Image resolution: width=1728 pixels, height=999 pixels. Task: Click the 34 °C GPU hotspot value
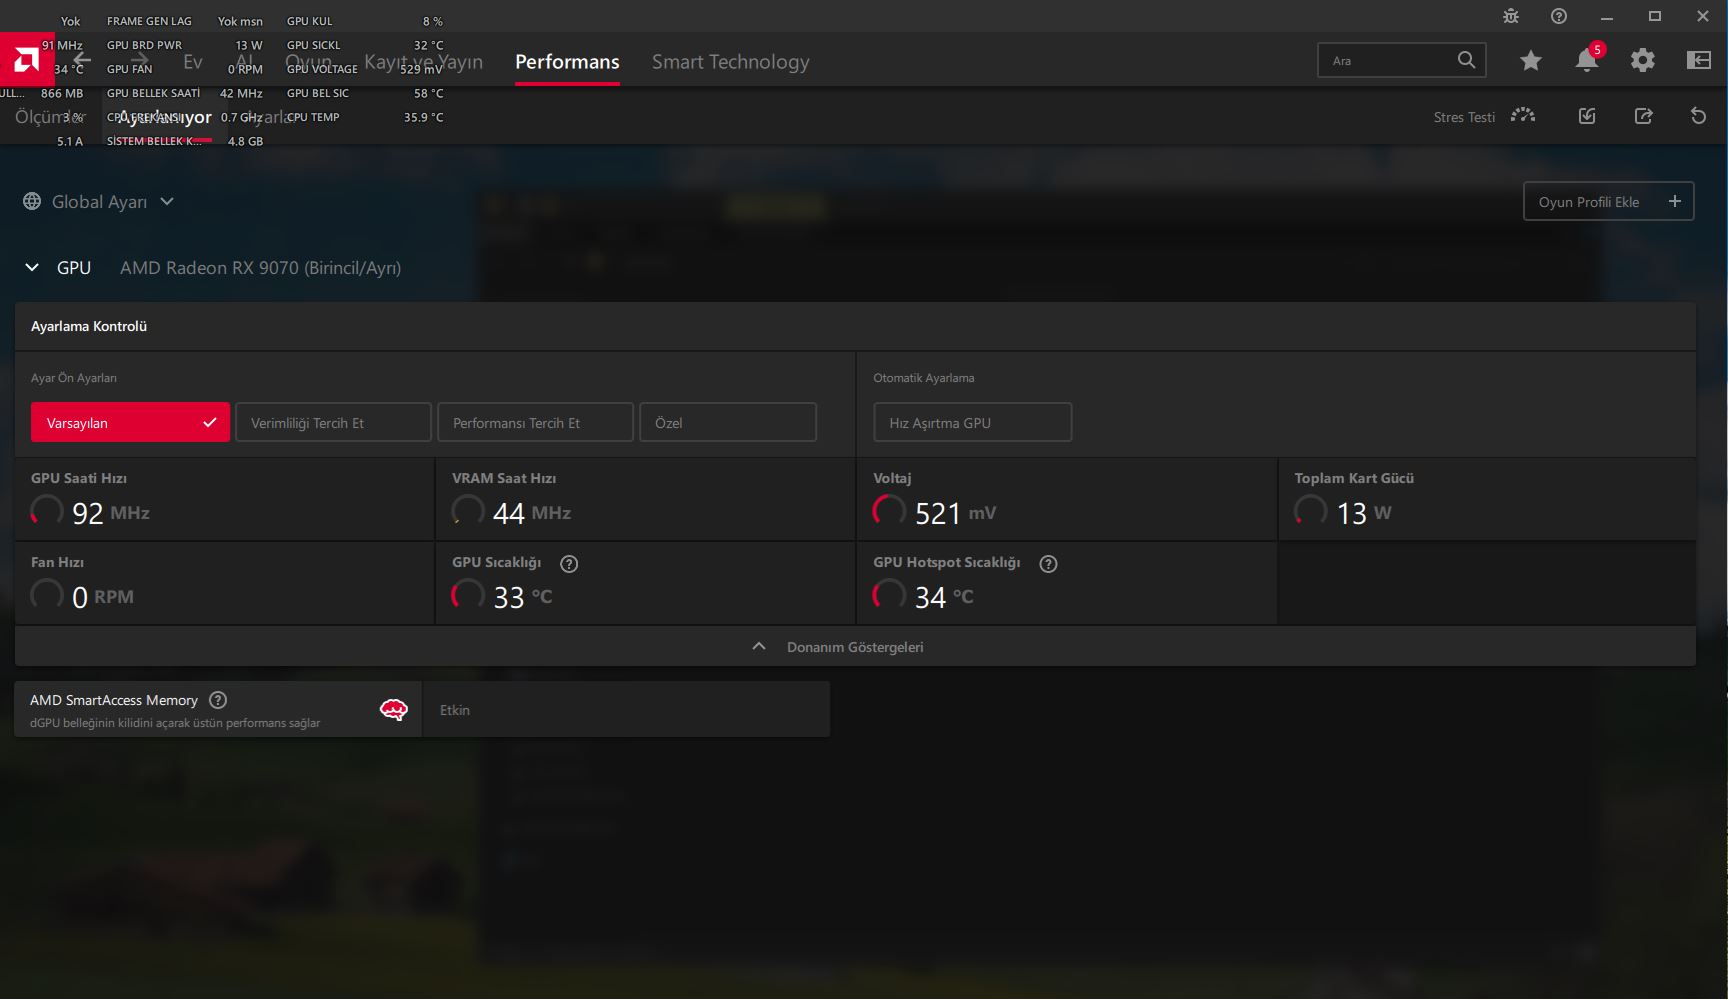click(x=944, y=597)
